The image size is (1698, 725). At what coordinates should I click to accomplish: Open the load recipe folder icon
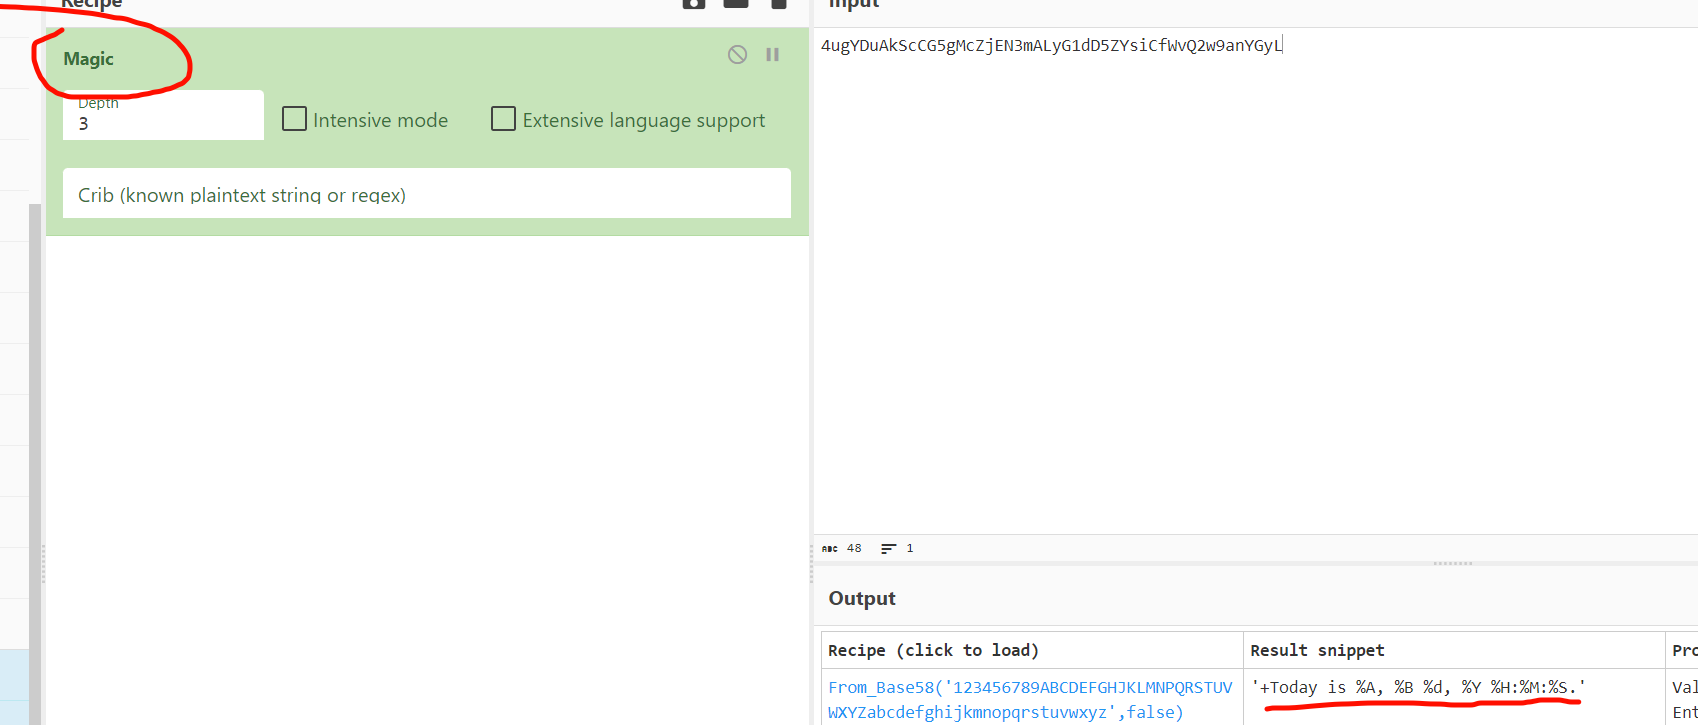(x=736, y=4)
